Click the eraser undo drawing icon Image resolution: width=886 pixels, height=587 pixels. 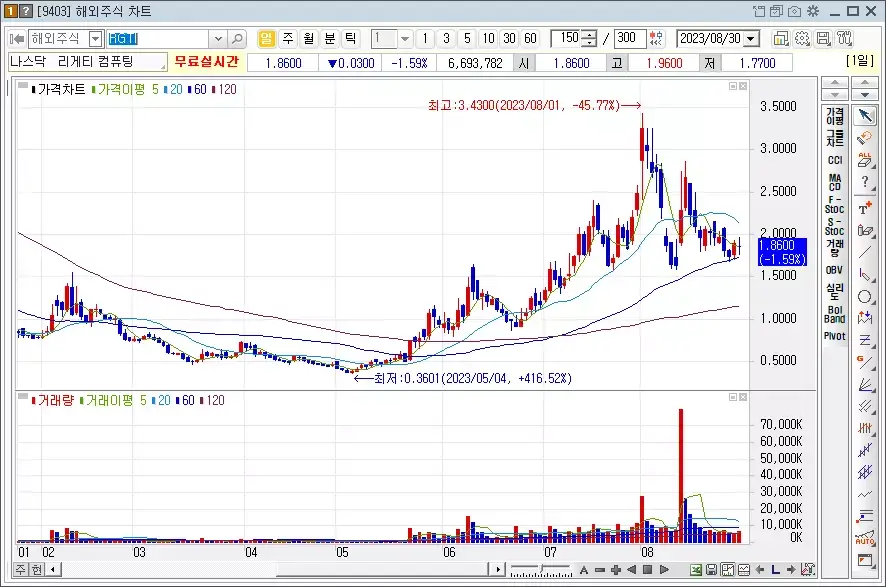(865, 138)
